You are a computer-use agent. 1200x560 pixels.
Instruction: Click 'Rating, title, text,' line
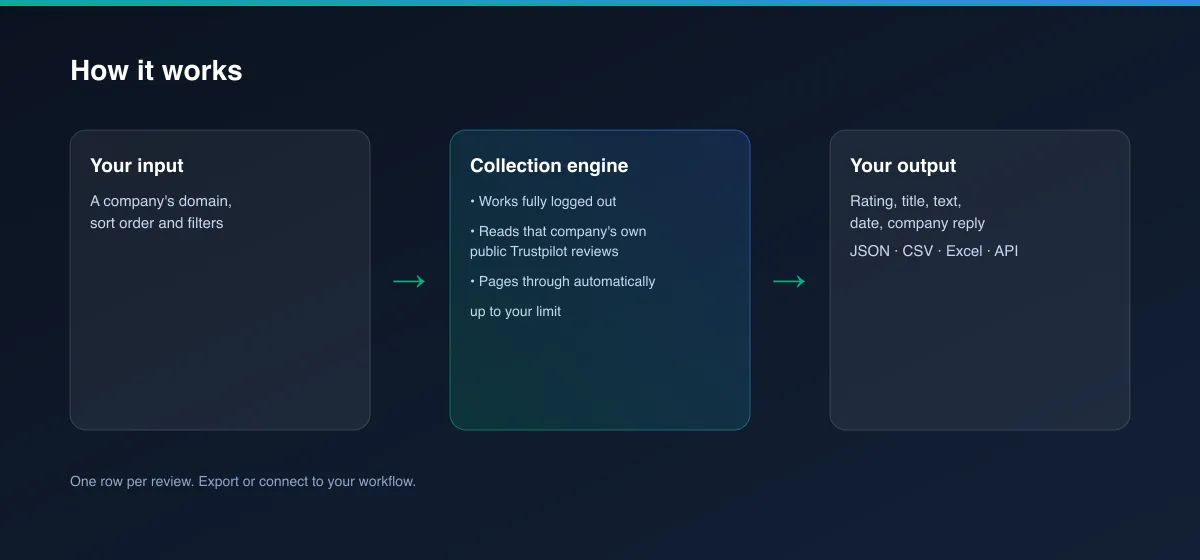[x=906, y=201]
